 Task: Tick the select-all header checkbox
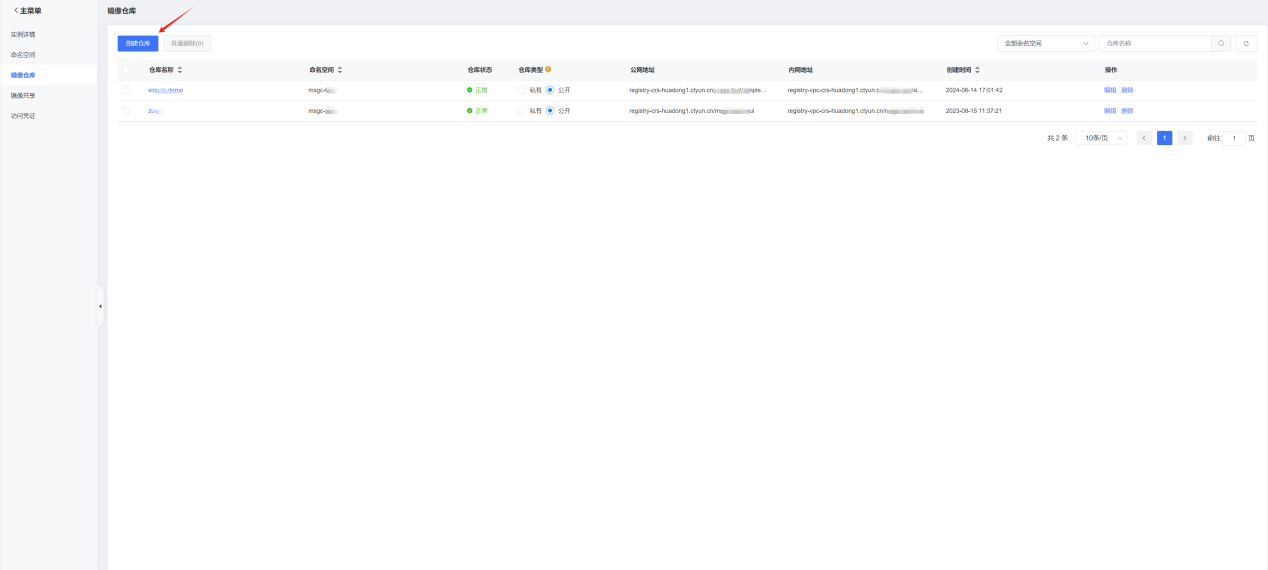(126, 70)
